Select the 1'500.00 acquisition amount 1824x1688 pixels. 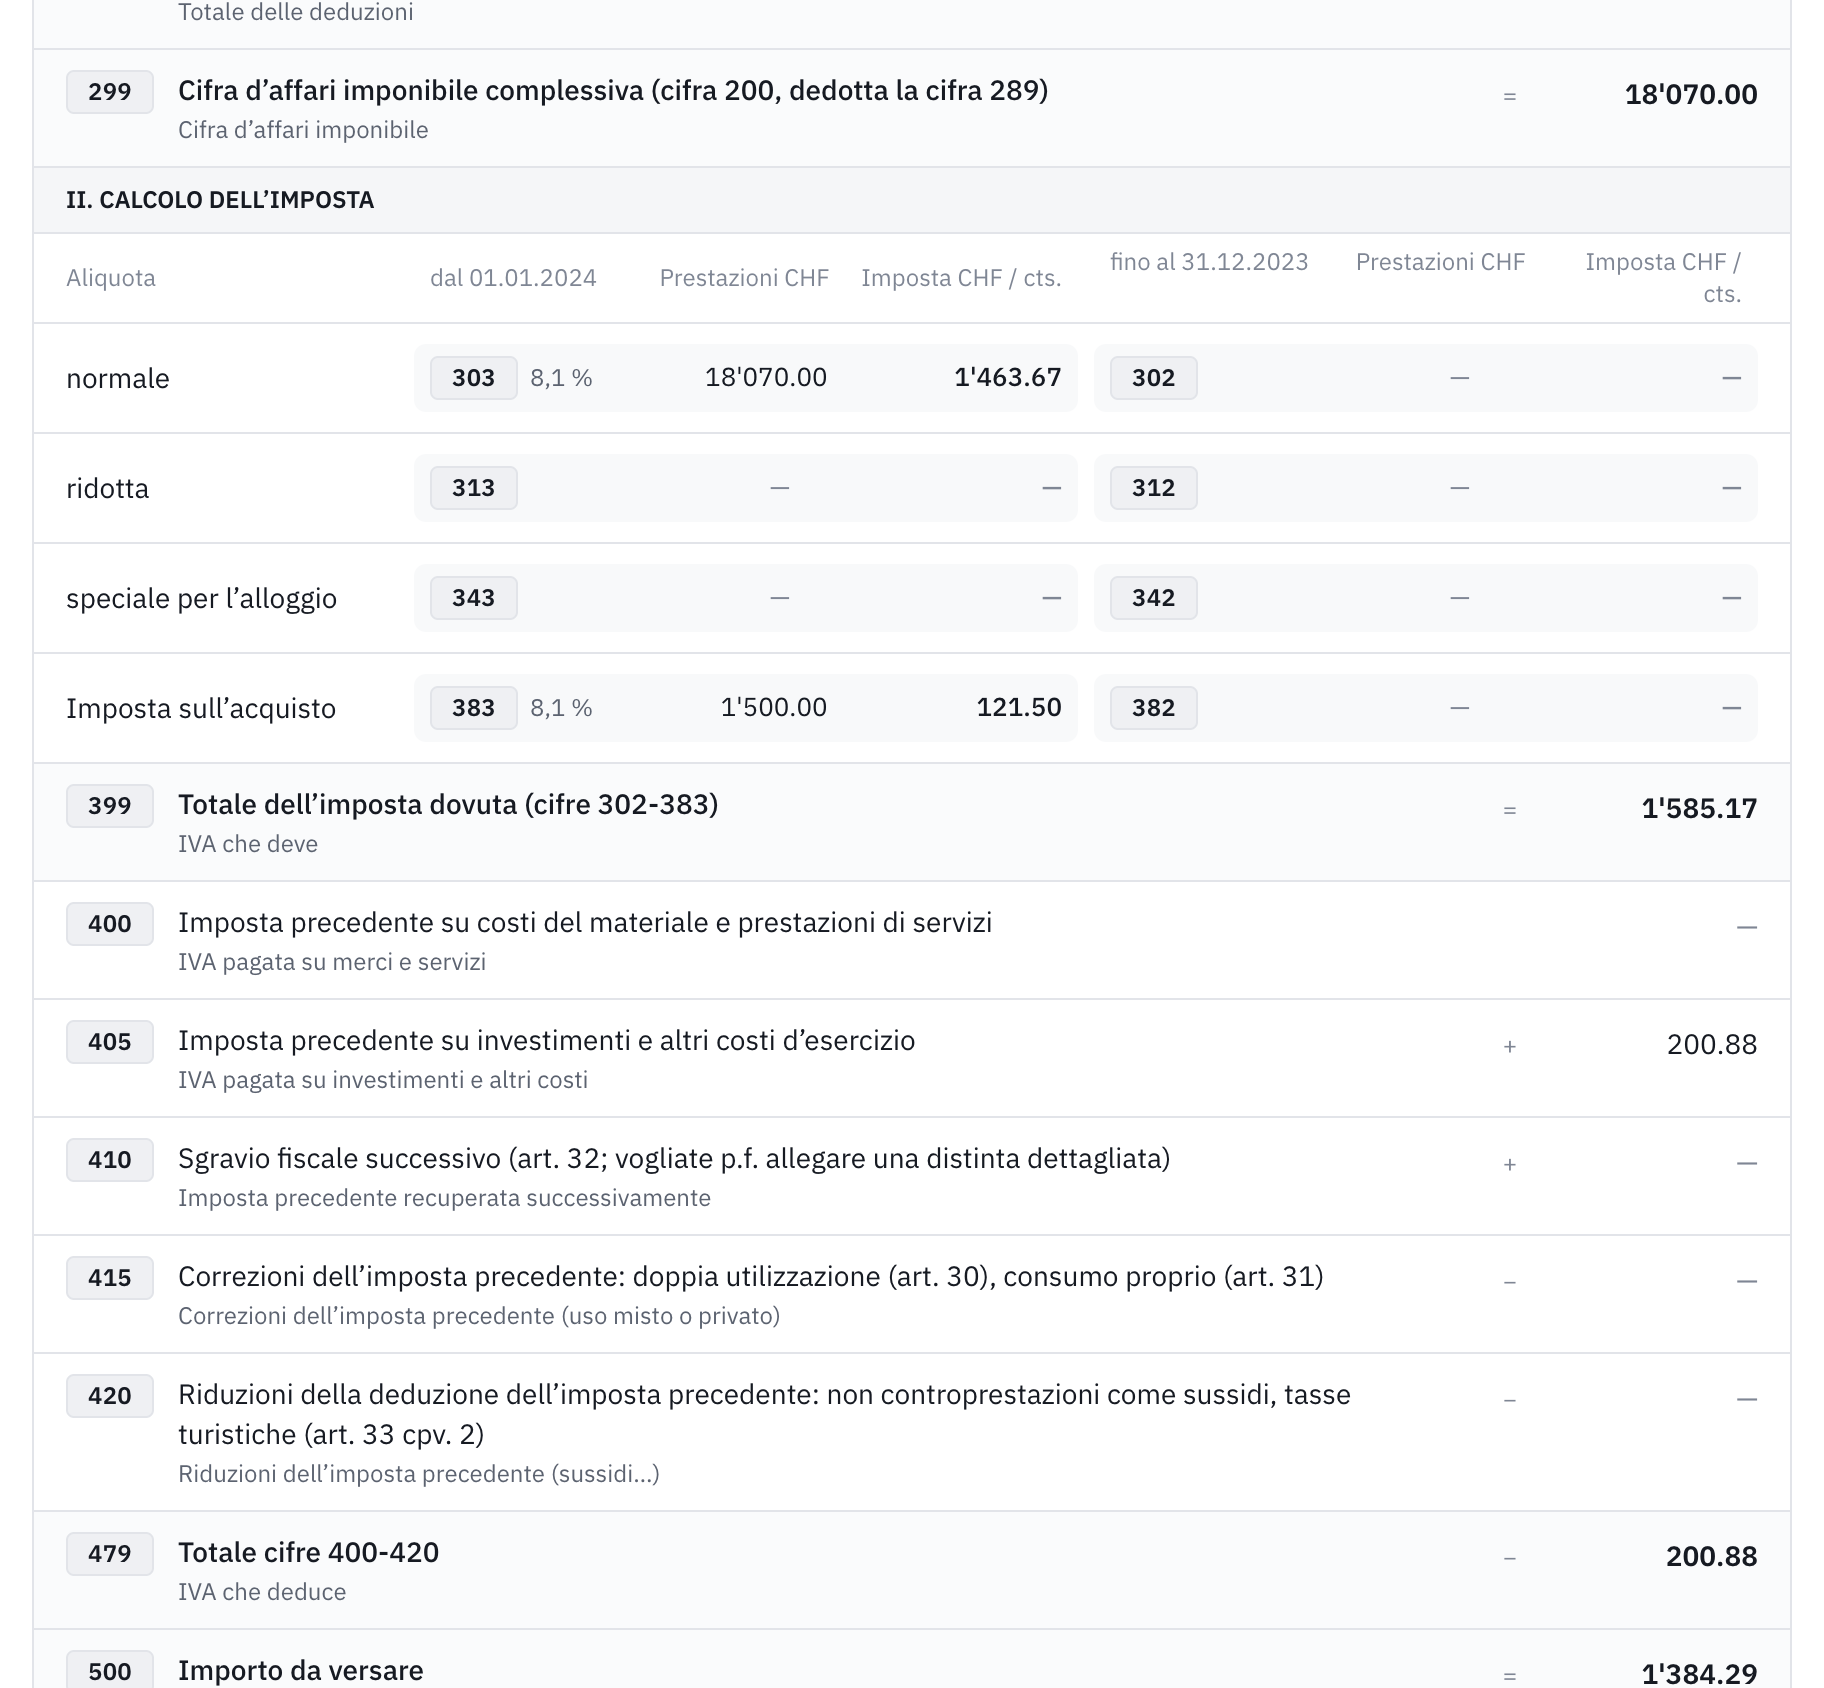pos(774,707)
